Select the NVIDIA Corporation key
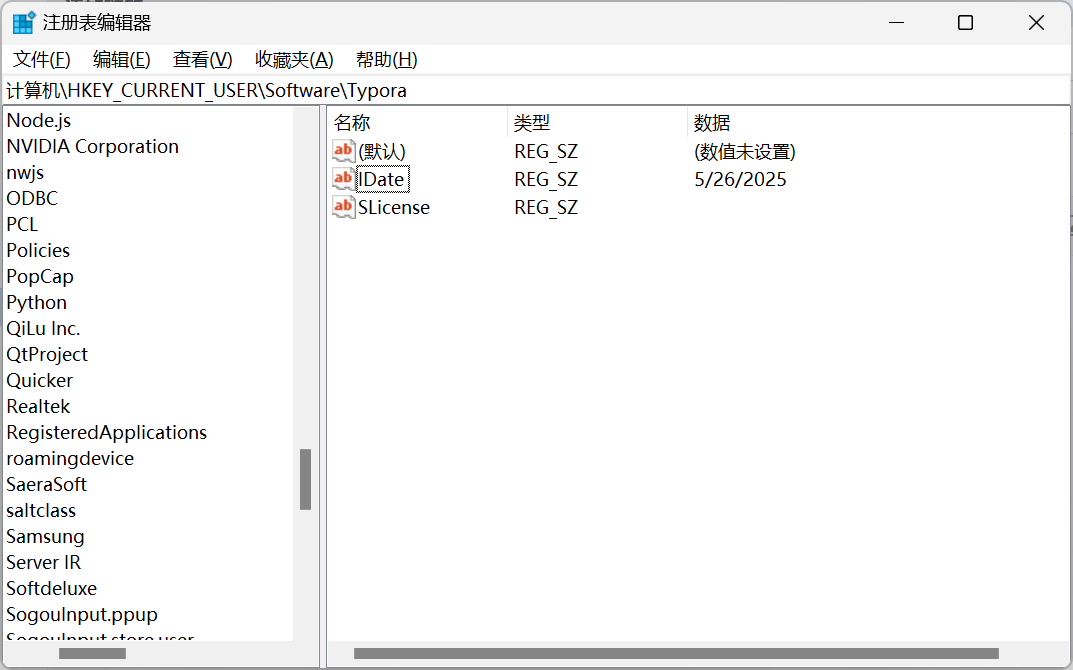The height and width of the screenshot is (670, 1073). click(92, 146)
